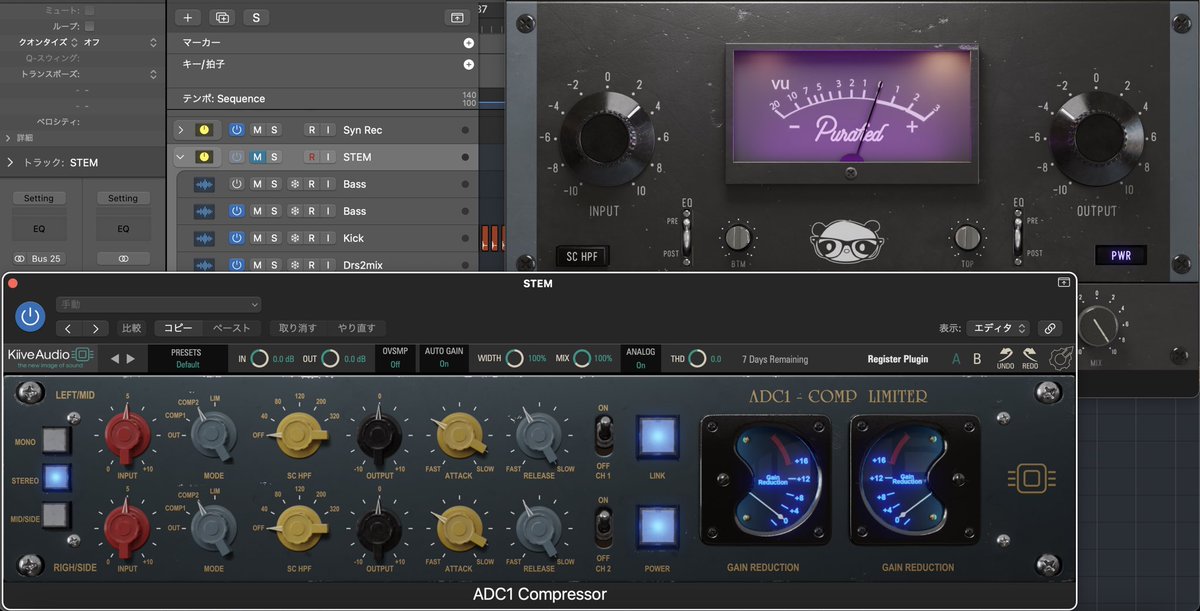The height and width of the screenshot is (611, 1200).
Task: Select the Drs2mix track waveform icon
Action: [x=204, y=265]
